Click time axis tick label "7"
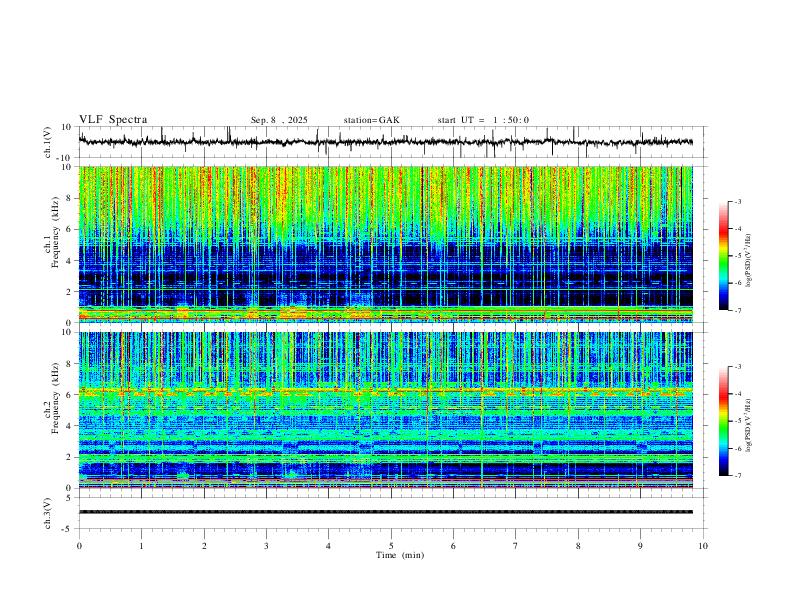Screen dimensions: 792x612 tap(516, 546)
